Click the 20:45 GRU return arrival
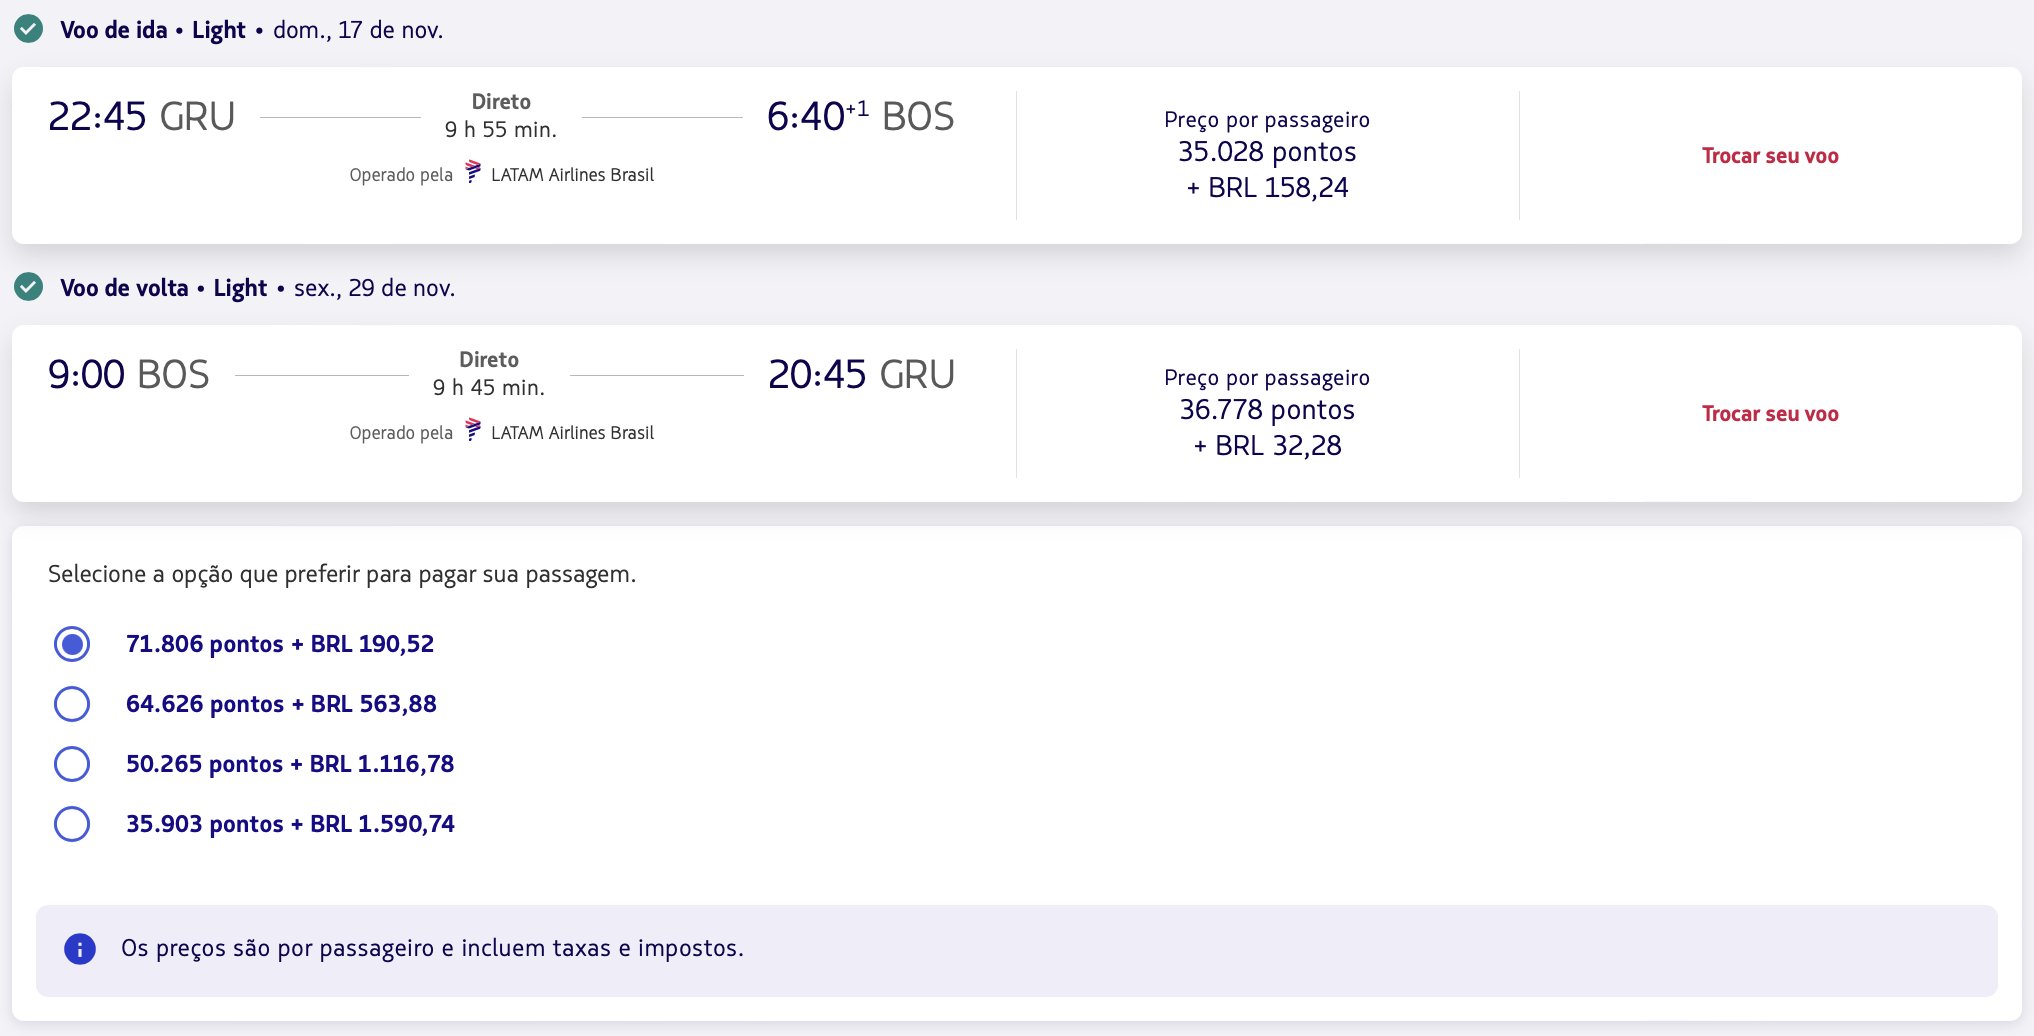 click(861, 375)
